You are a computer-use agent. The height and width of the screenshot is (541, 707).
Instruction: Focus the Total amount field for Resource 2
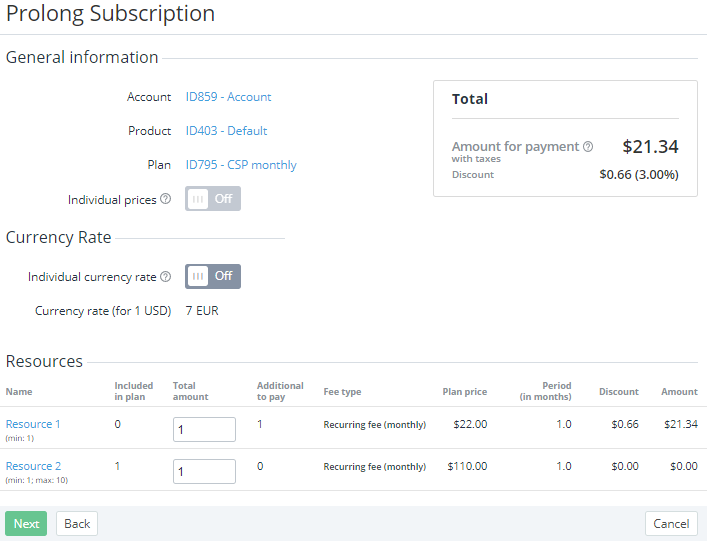[204, 472]
